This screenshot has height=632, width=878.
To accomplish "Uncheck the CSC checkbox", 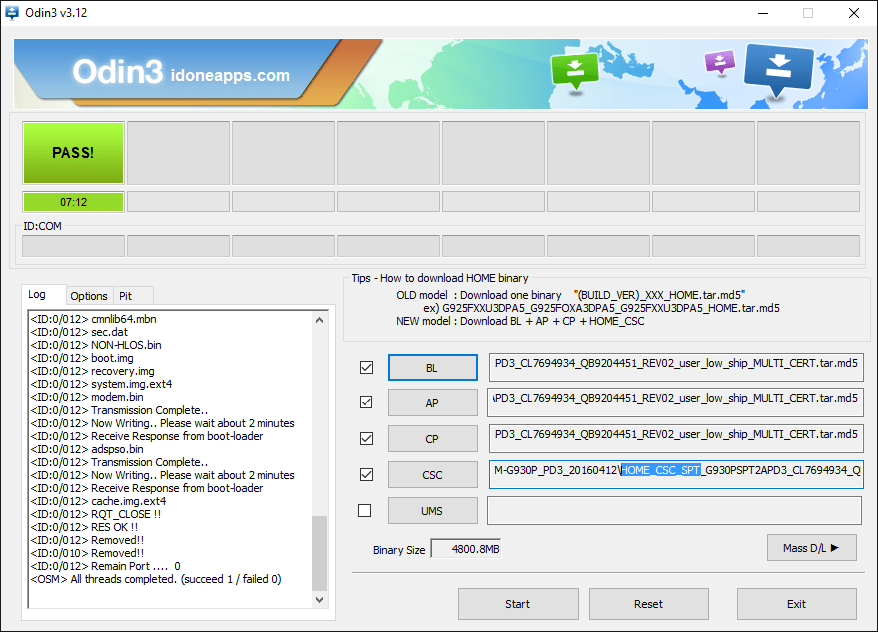I will tap(366, 474).
